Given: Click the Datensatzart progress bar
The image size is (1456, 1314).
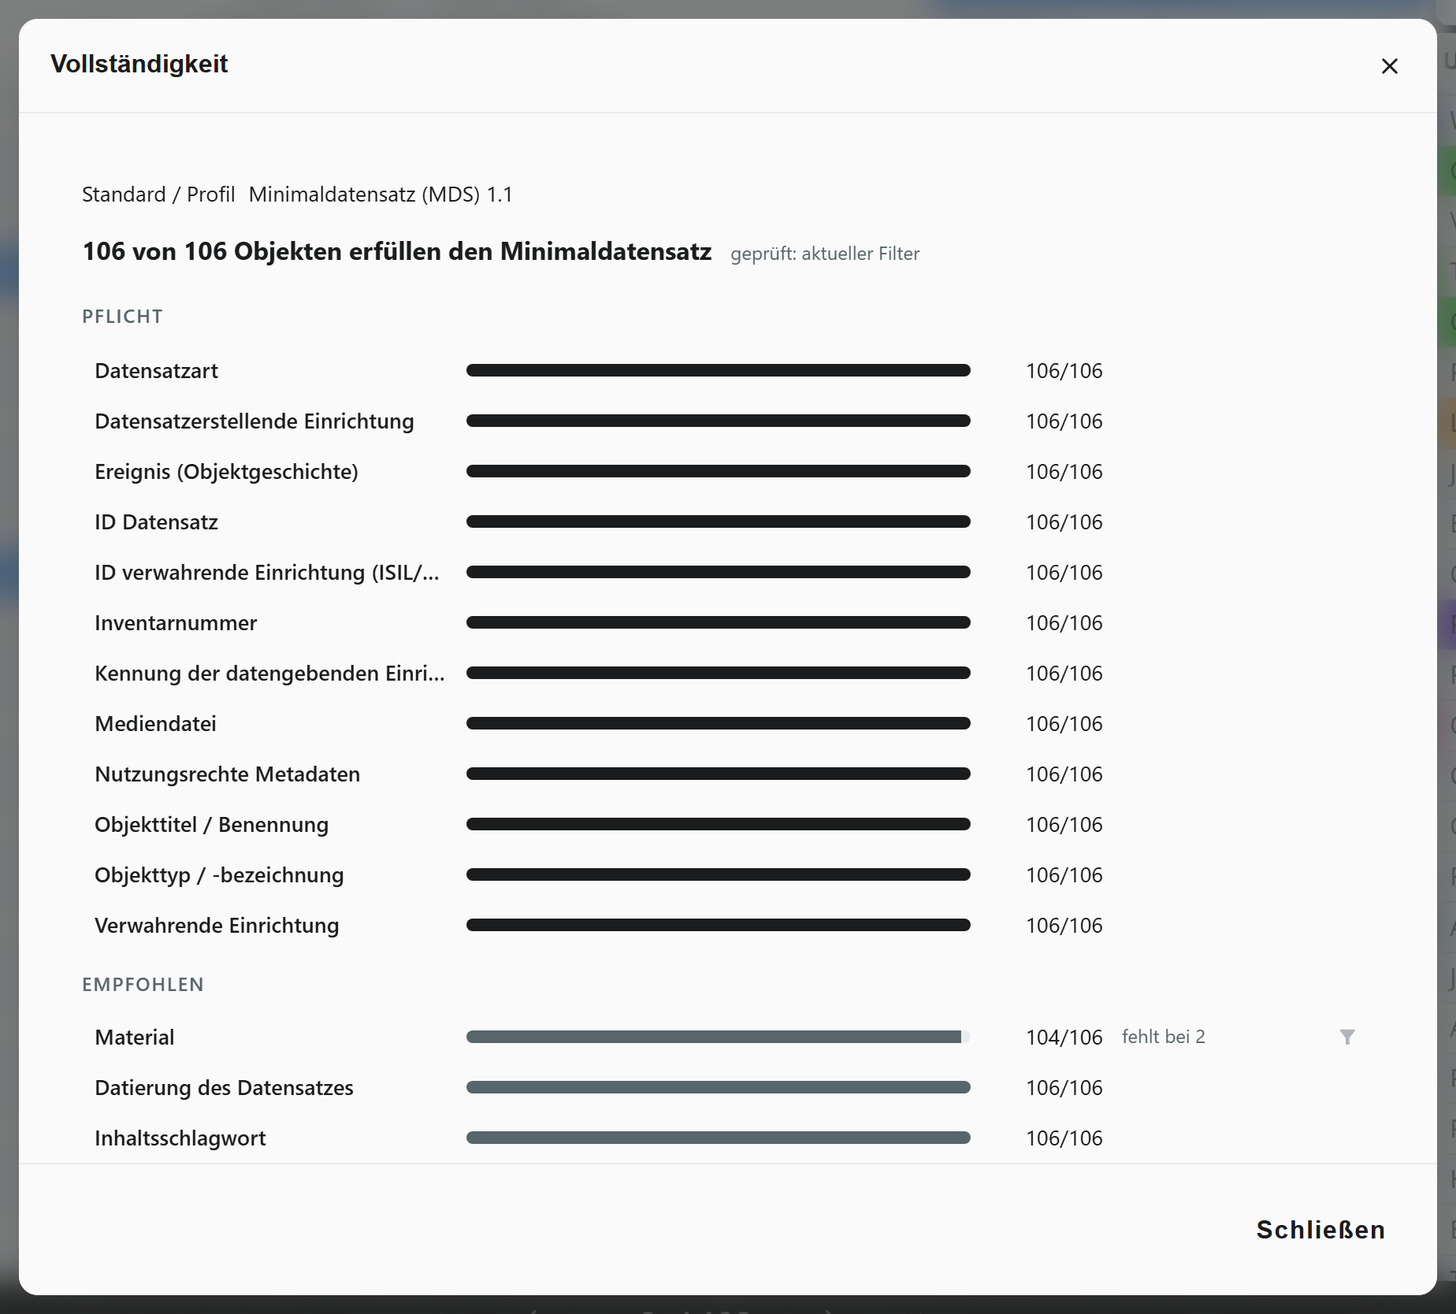Looking at the screenshot, I should coord(718,371).
